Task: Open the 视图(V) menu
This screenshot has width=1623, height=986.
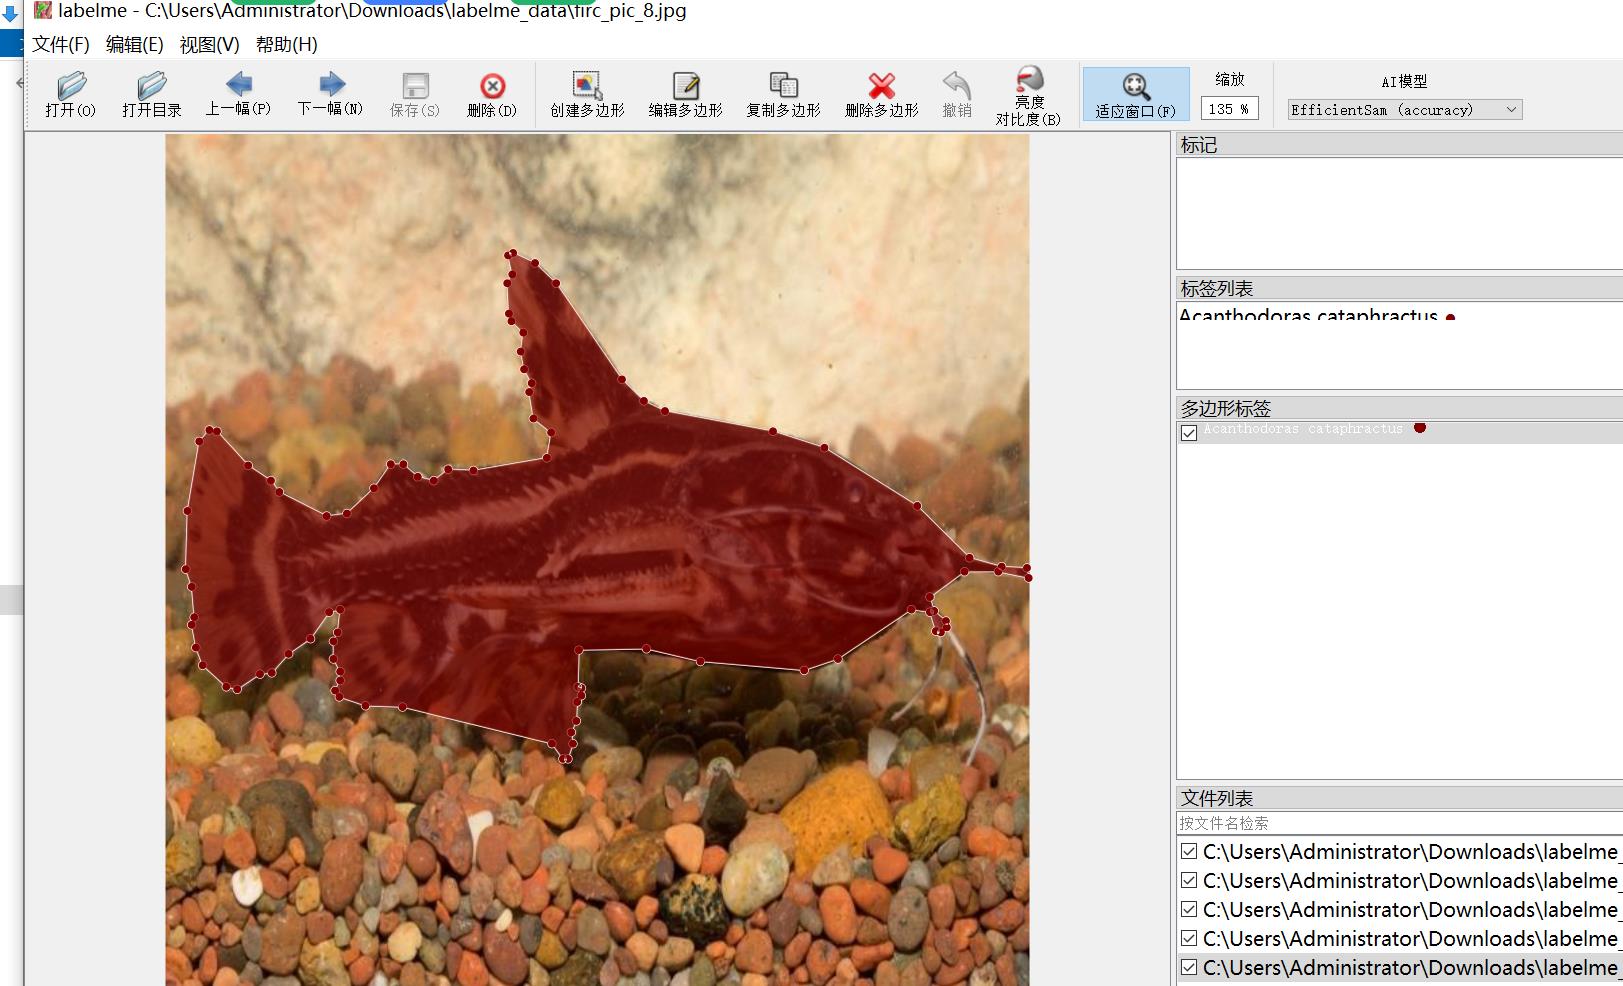Action: [209, 44]
